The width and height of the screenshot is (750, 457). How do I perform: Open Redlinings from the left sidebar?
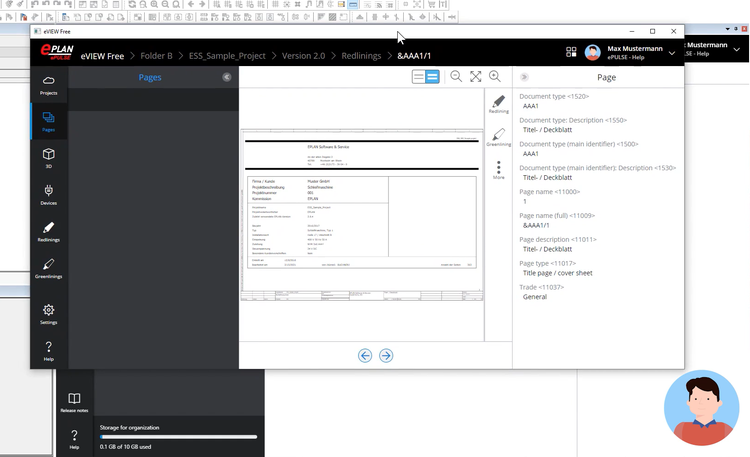coord(48,232)
